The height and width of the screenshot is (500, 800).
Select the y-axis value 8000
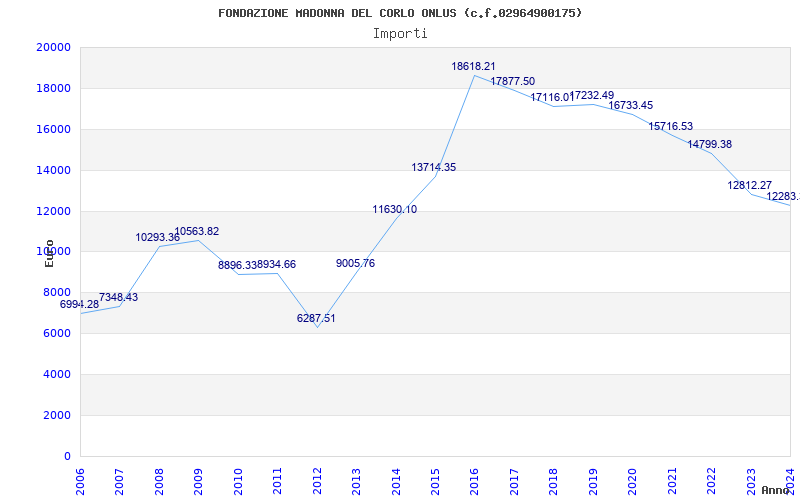57,292
